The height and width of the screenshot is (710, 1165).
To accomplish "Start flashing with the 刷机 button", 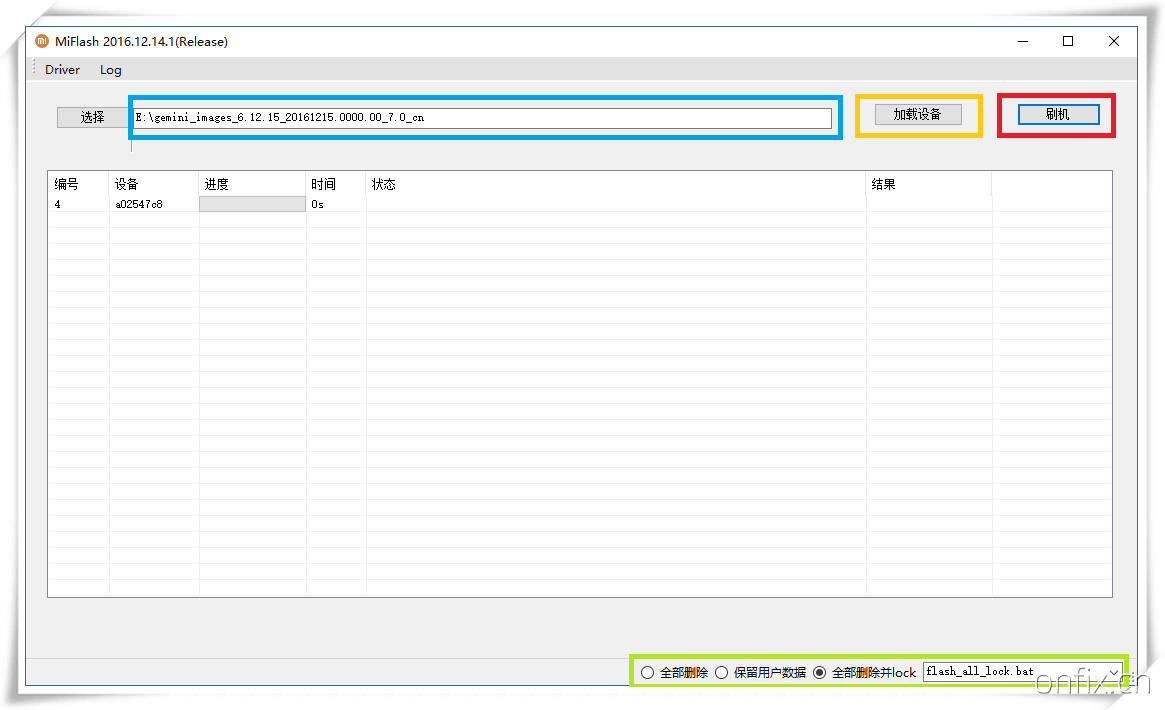I will pos(1058,115).
